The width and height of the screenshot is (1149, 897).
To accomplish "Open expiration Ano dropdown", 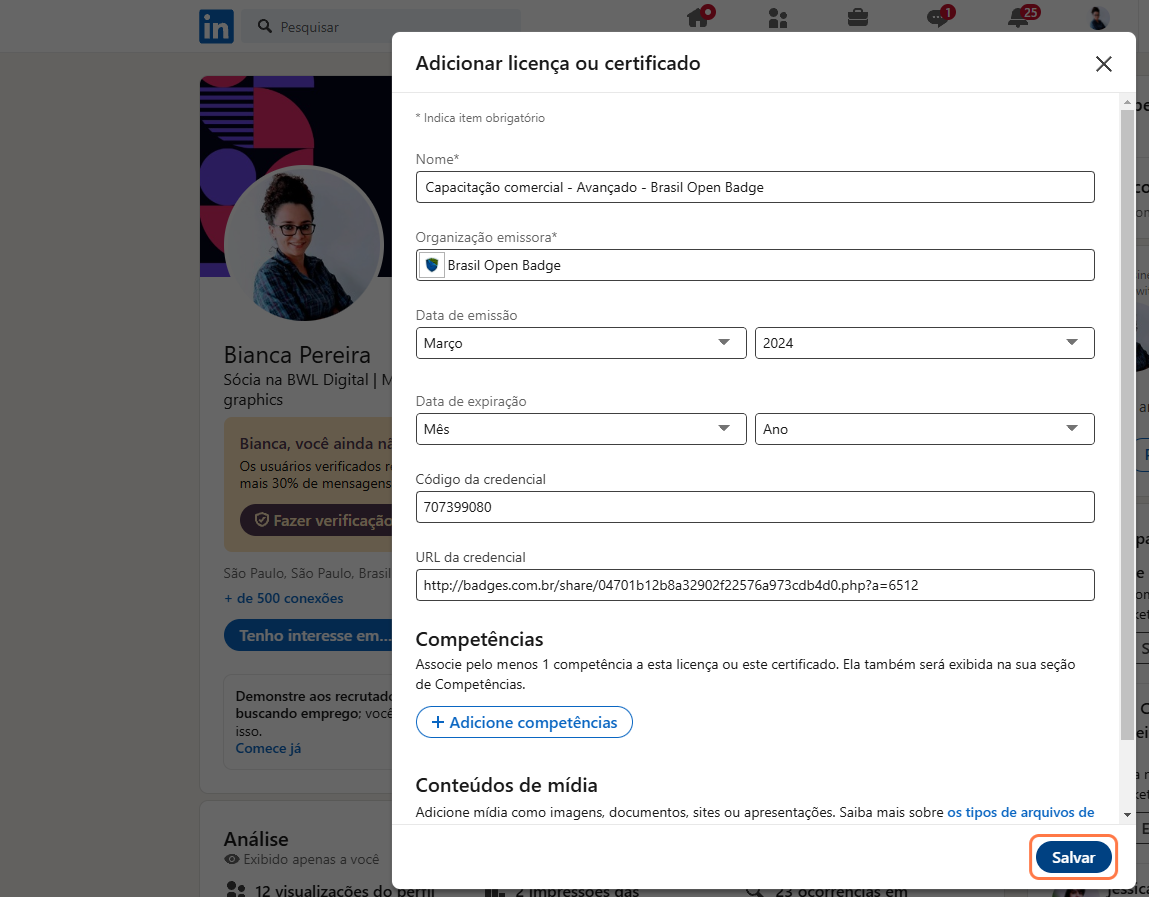I will (x=925, y=429).
